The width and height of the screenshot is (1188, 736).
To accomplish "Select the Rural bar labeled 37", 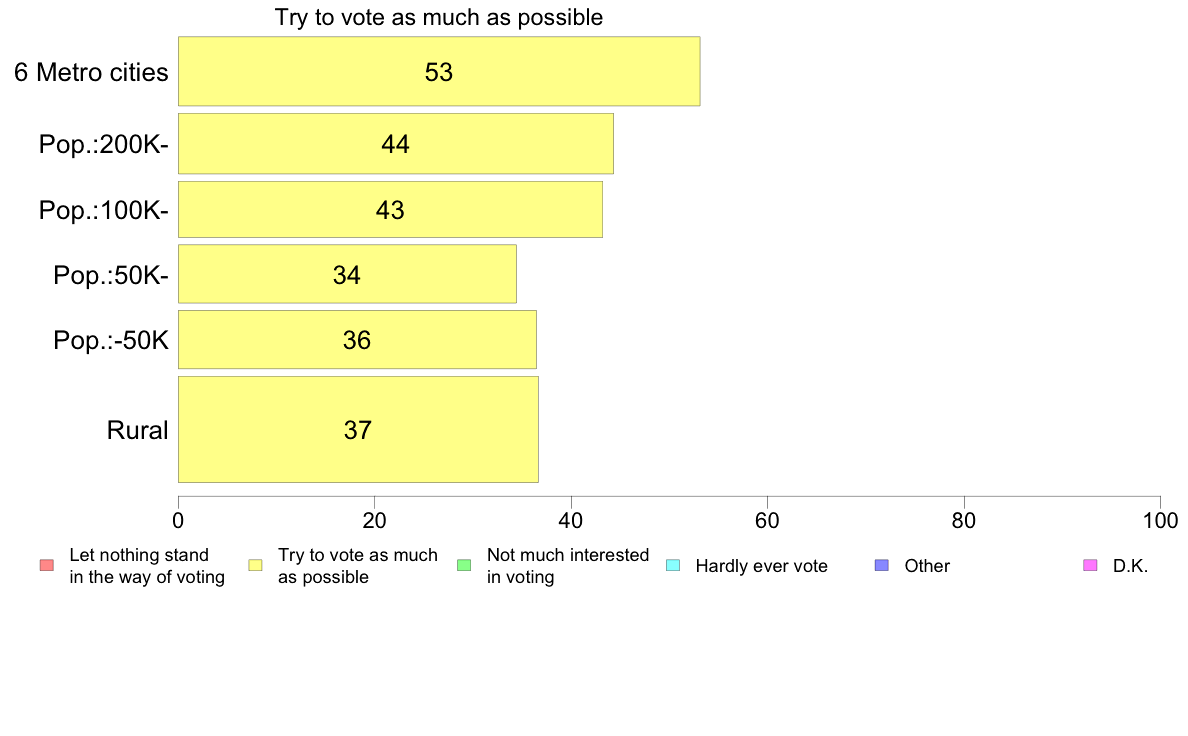I will tap(358, 430).
